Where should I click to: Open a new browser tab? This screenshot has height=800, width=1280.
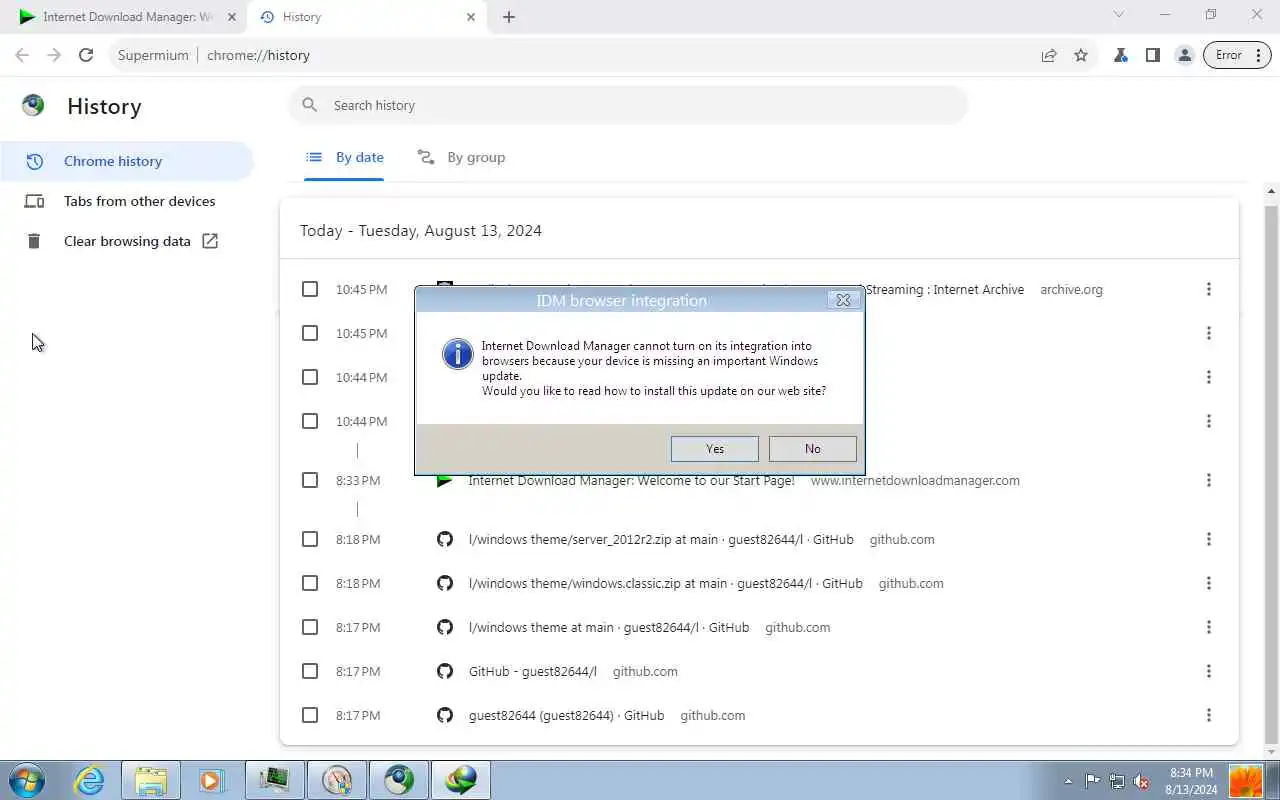click(509, 17)
